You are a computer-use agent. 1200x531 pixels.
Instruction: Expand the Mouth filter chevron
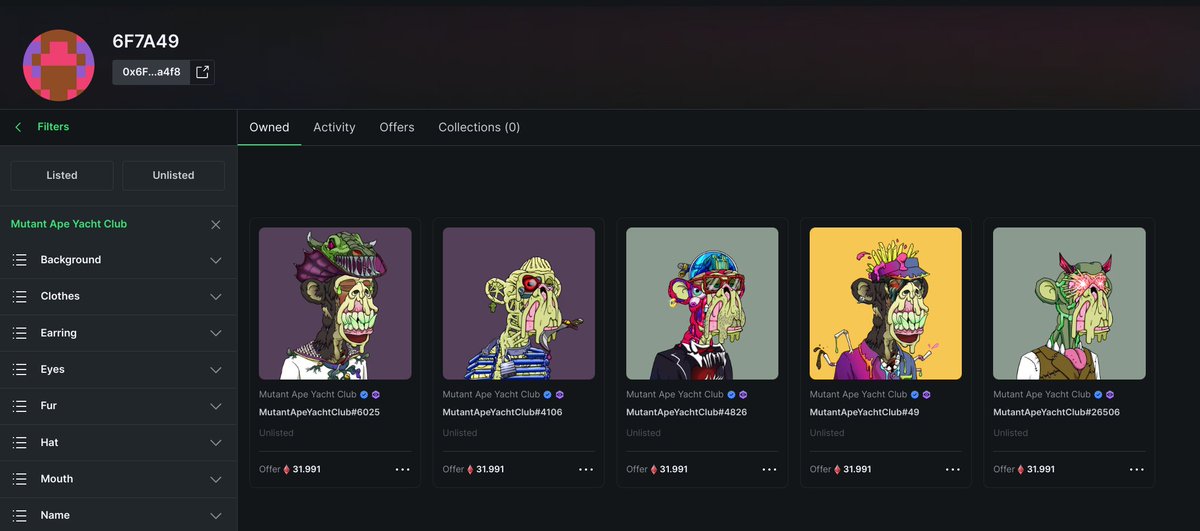pyautogui.click(x=216, y=479)
